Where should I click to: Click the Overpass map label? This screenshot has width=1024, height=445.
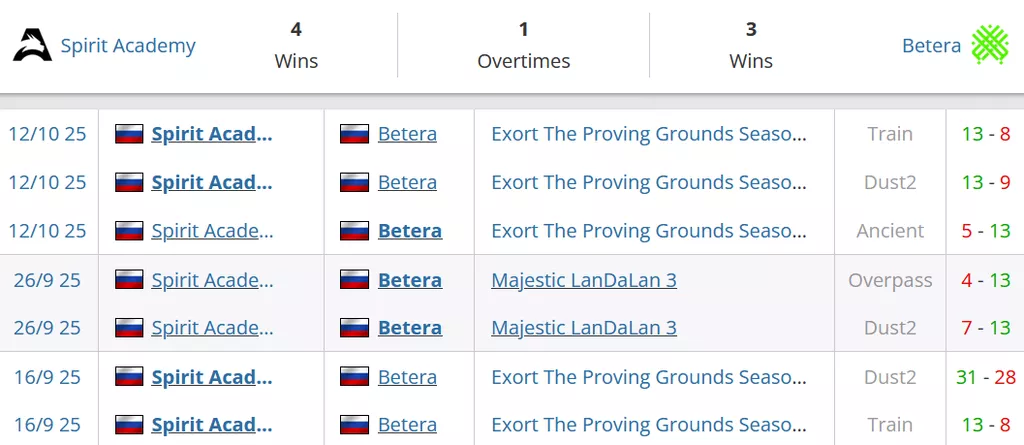(x=890, y=280)
